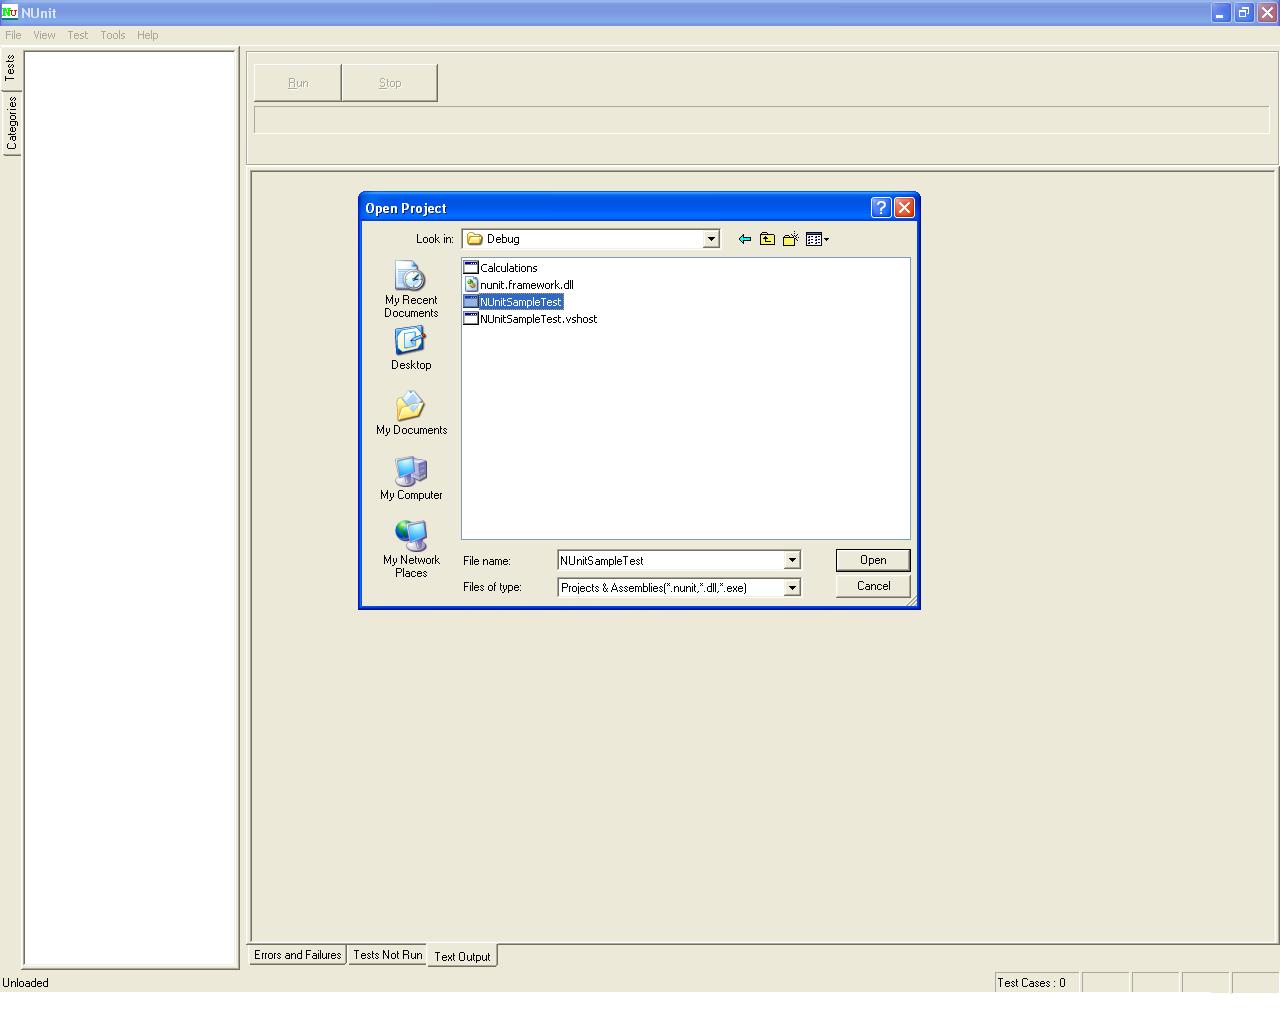Go up one folder level

coord(767,239)
